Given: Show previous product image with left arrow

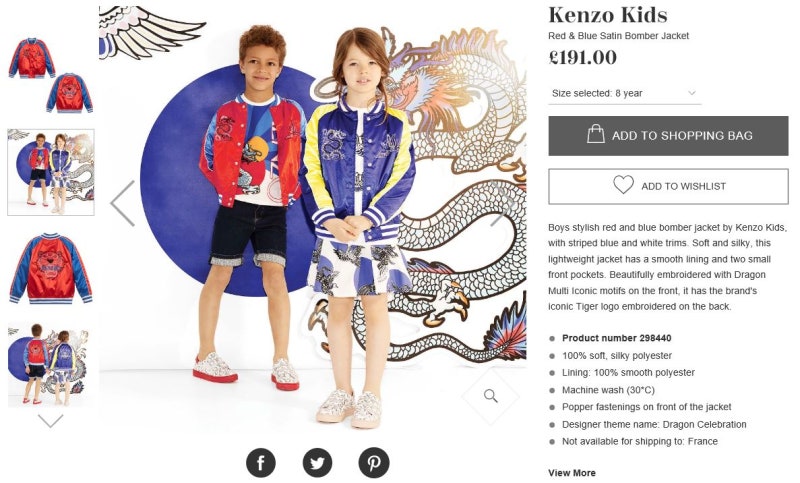Looking at the screenshot, I should pyautogui.click(x=122, y=203).
